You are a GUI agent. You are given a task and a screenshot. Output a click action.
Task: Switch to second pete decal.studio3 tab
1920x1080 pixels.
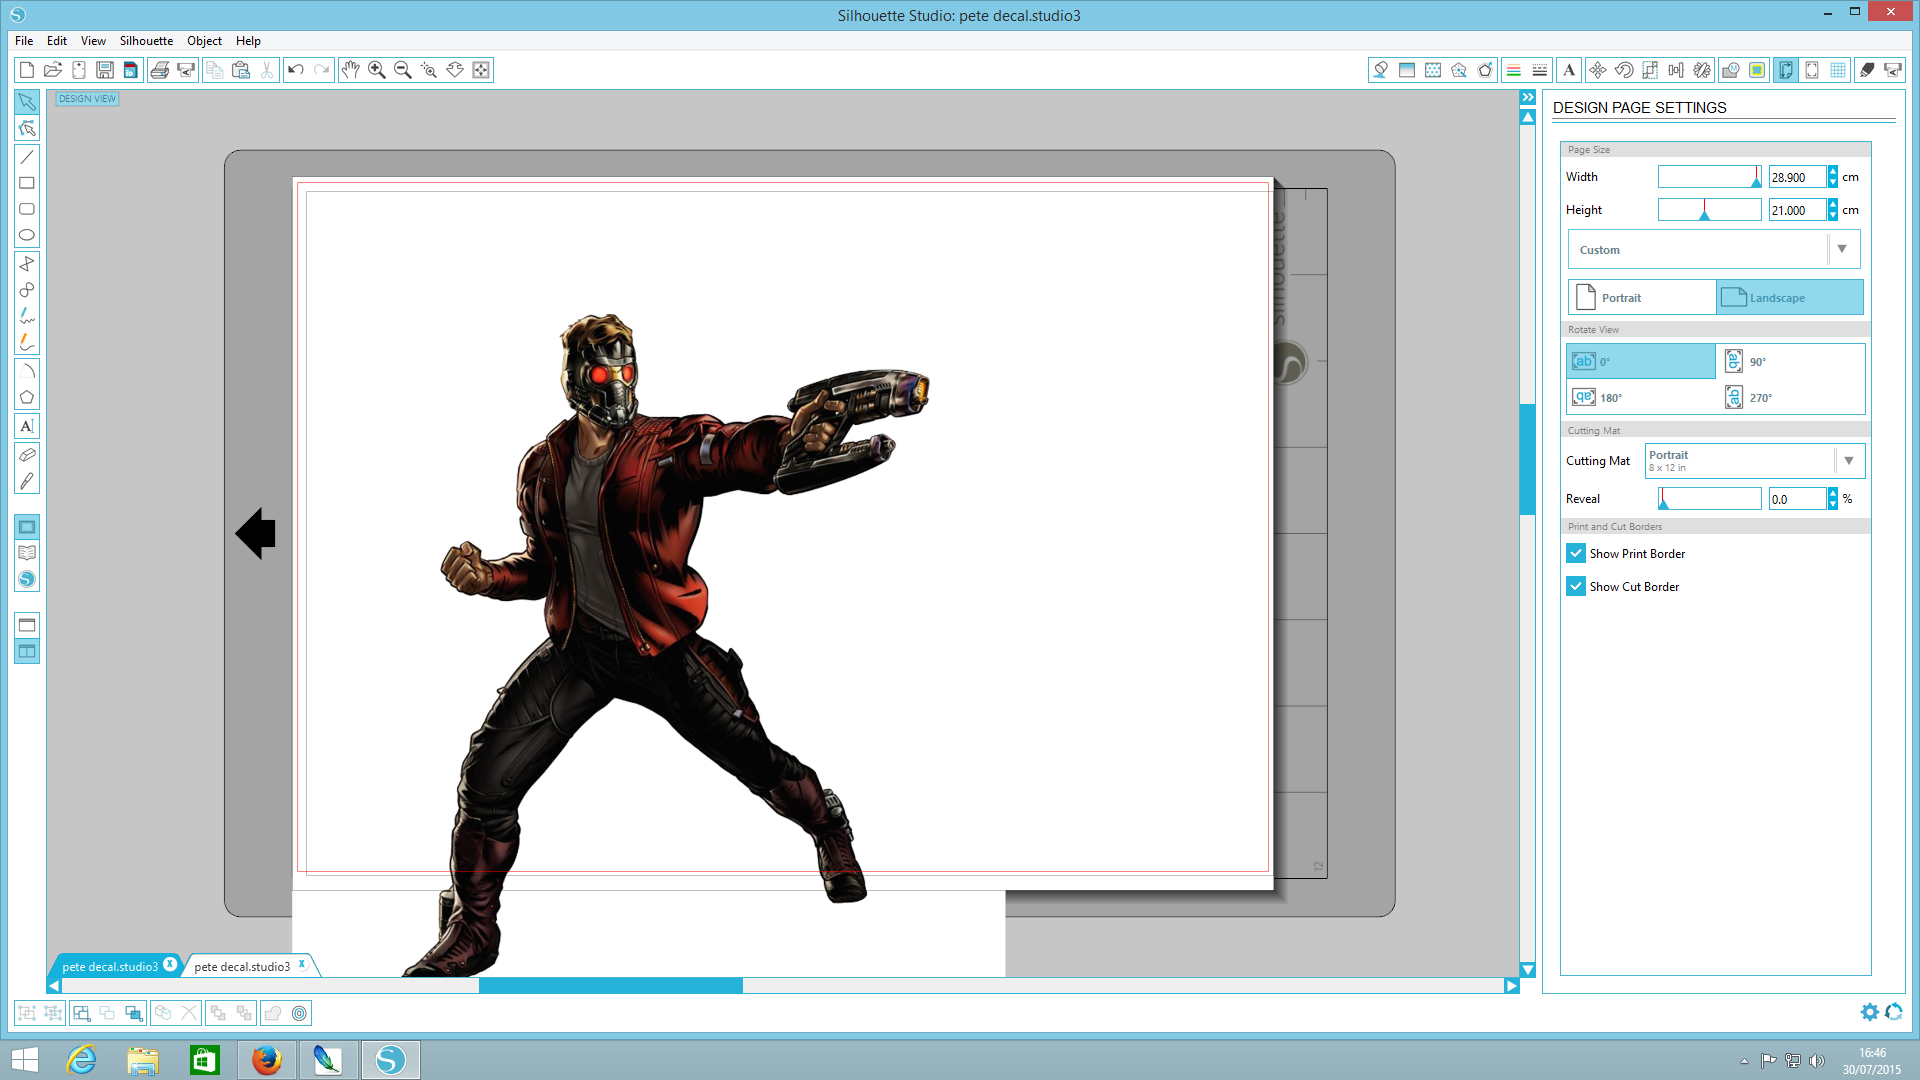click(x=243, y=966)
